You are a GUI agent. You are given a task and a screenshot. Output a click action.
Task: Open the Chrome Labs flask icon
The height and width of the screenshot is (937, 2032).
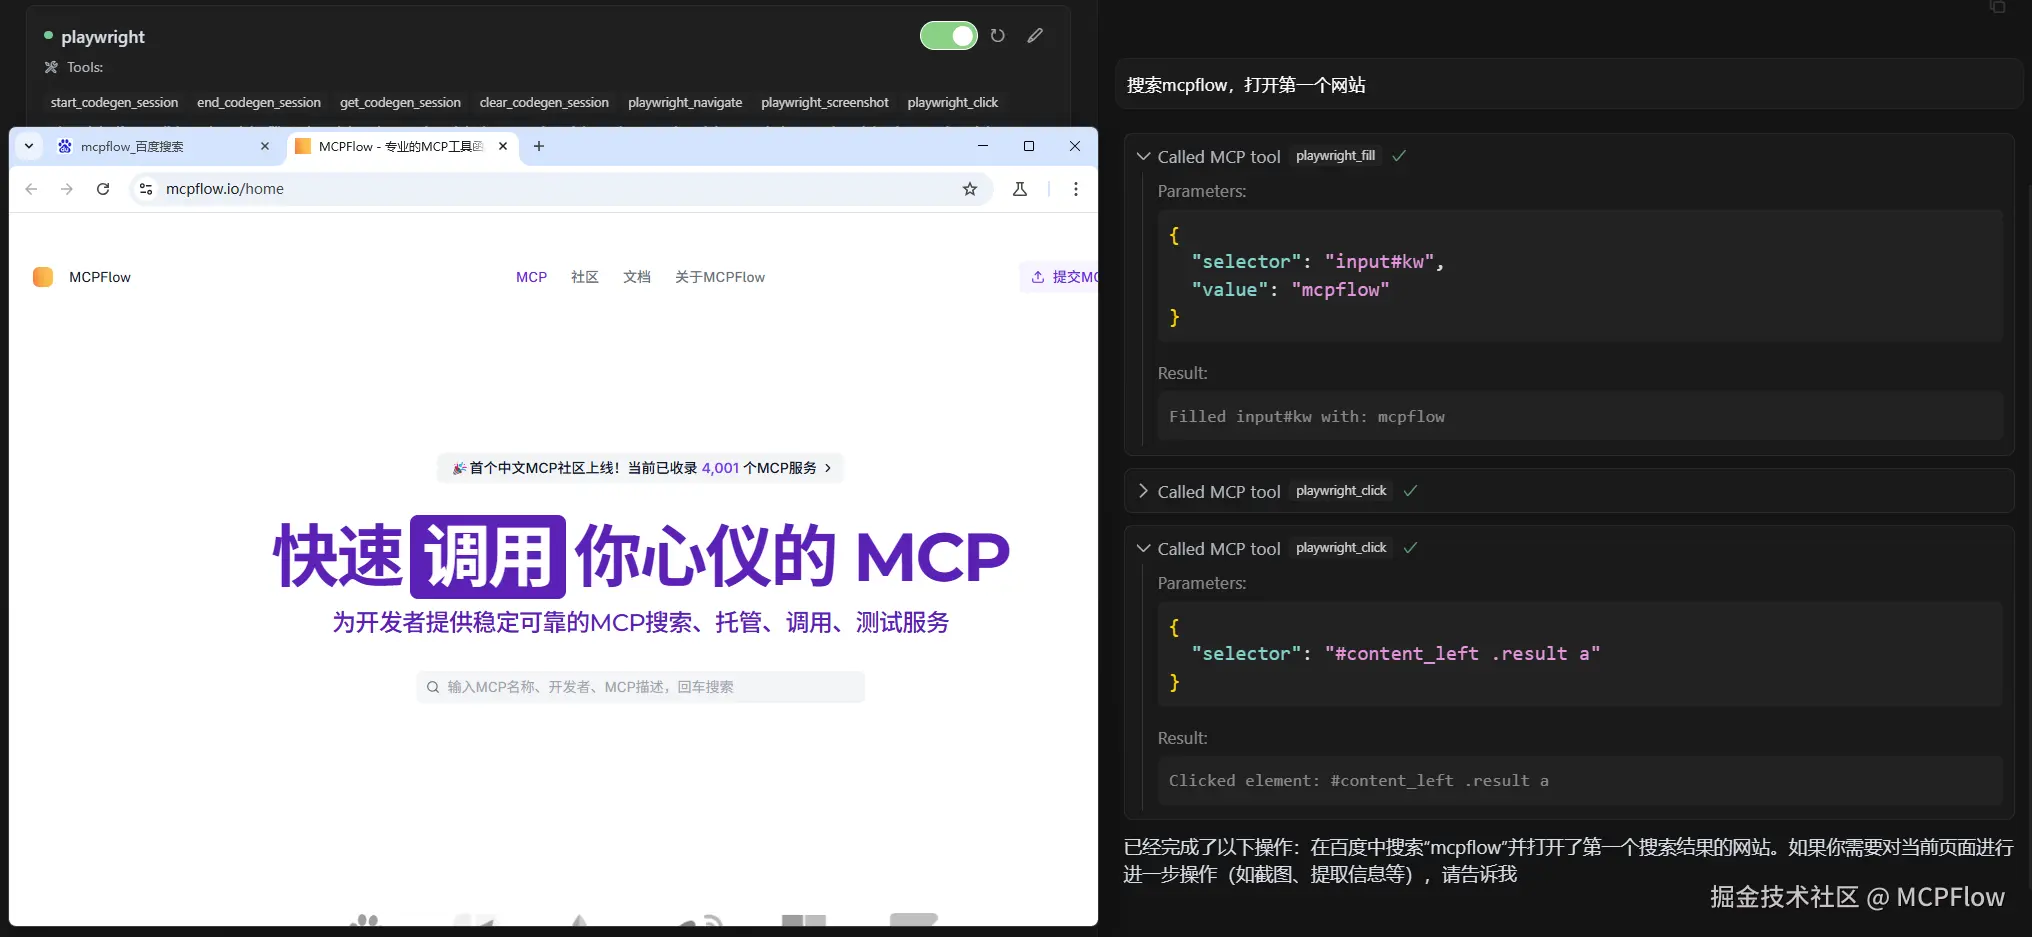[1019, 188]
